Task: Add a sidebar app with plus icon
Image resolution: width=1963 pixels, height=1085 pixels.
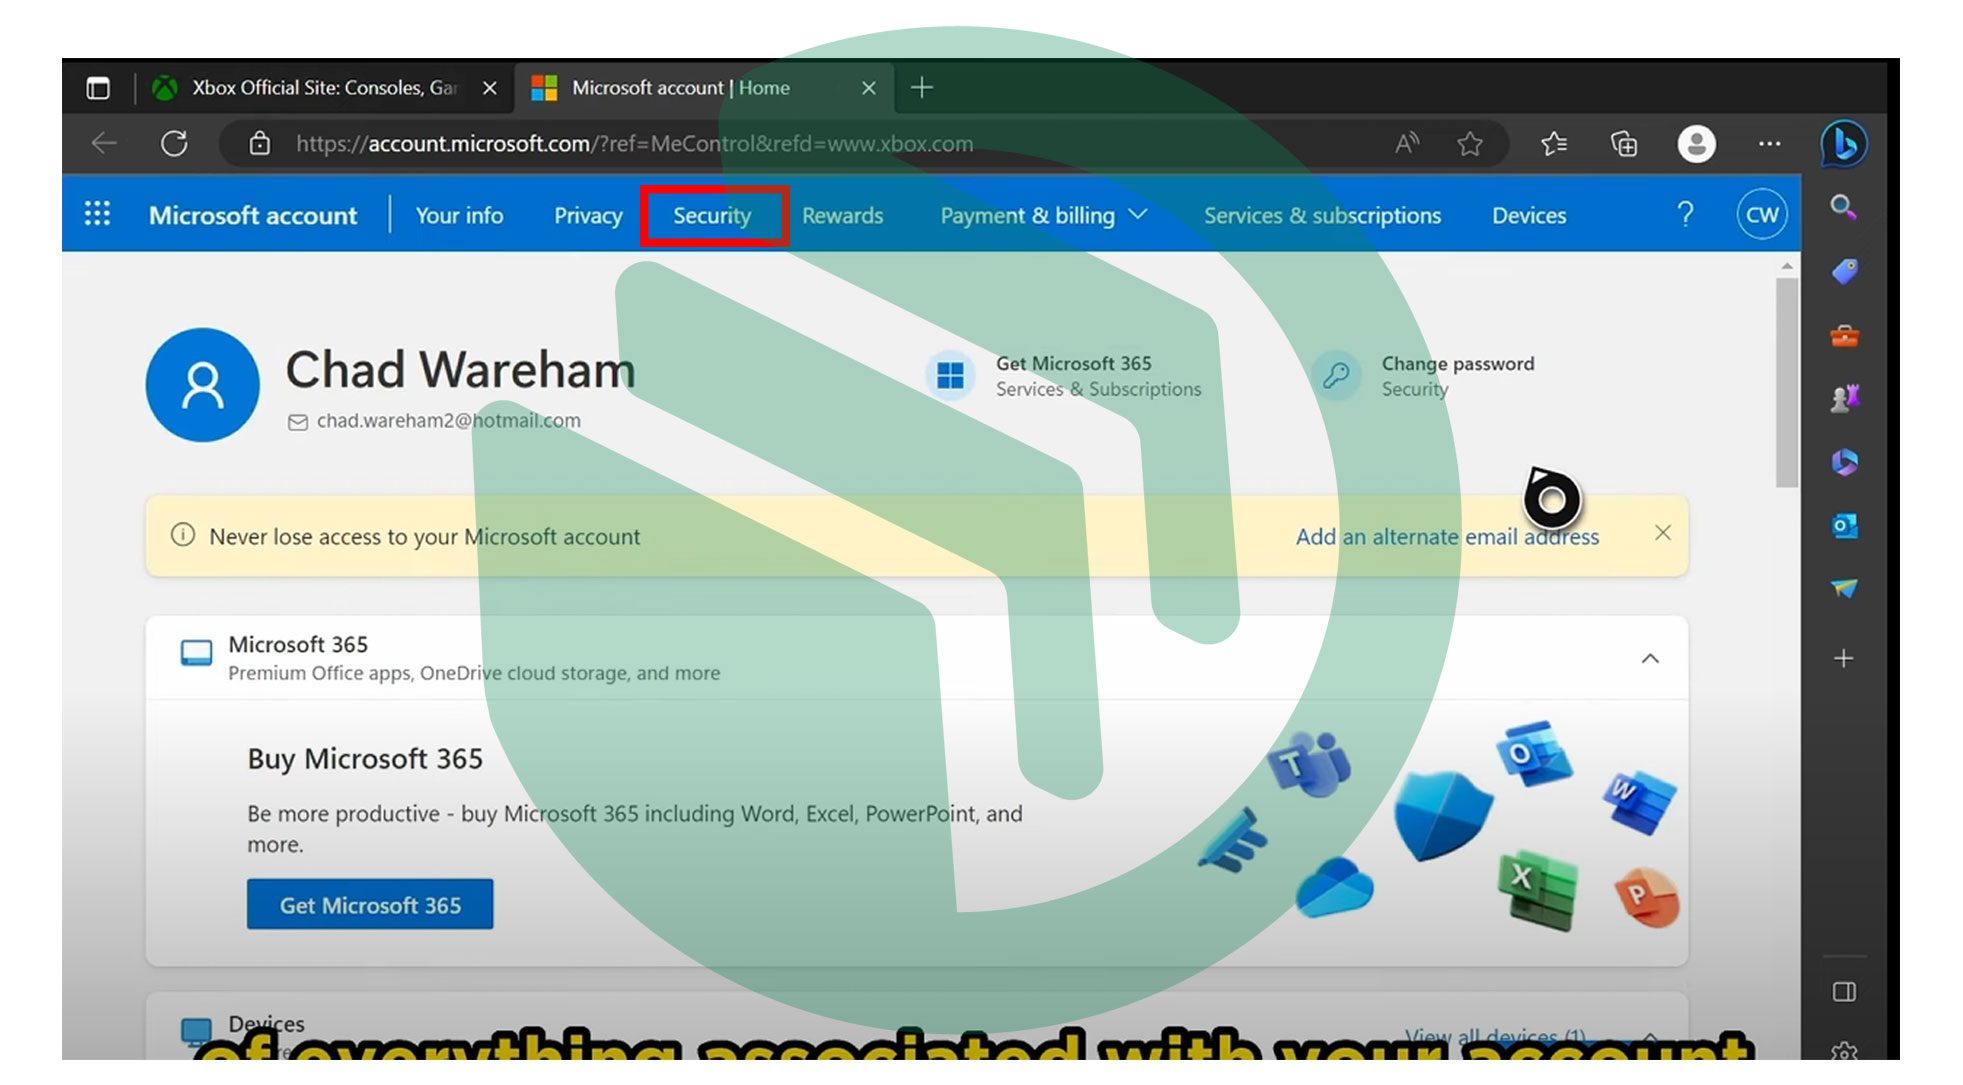Action: (x=1844, y=658)
